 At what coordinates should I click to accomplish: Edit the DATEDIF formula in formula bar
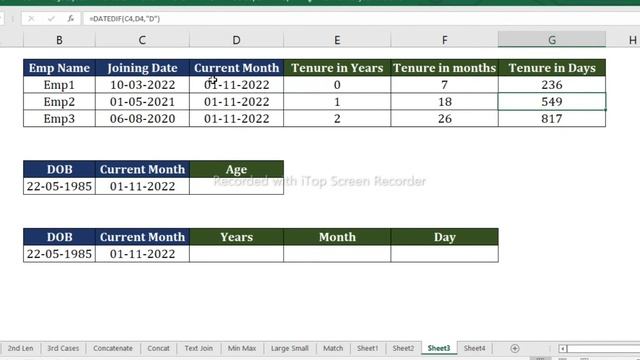click(x=361, y=19)
